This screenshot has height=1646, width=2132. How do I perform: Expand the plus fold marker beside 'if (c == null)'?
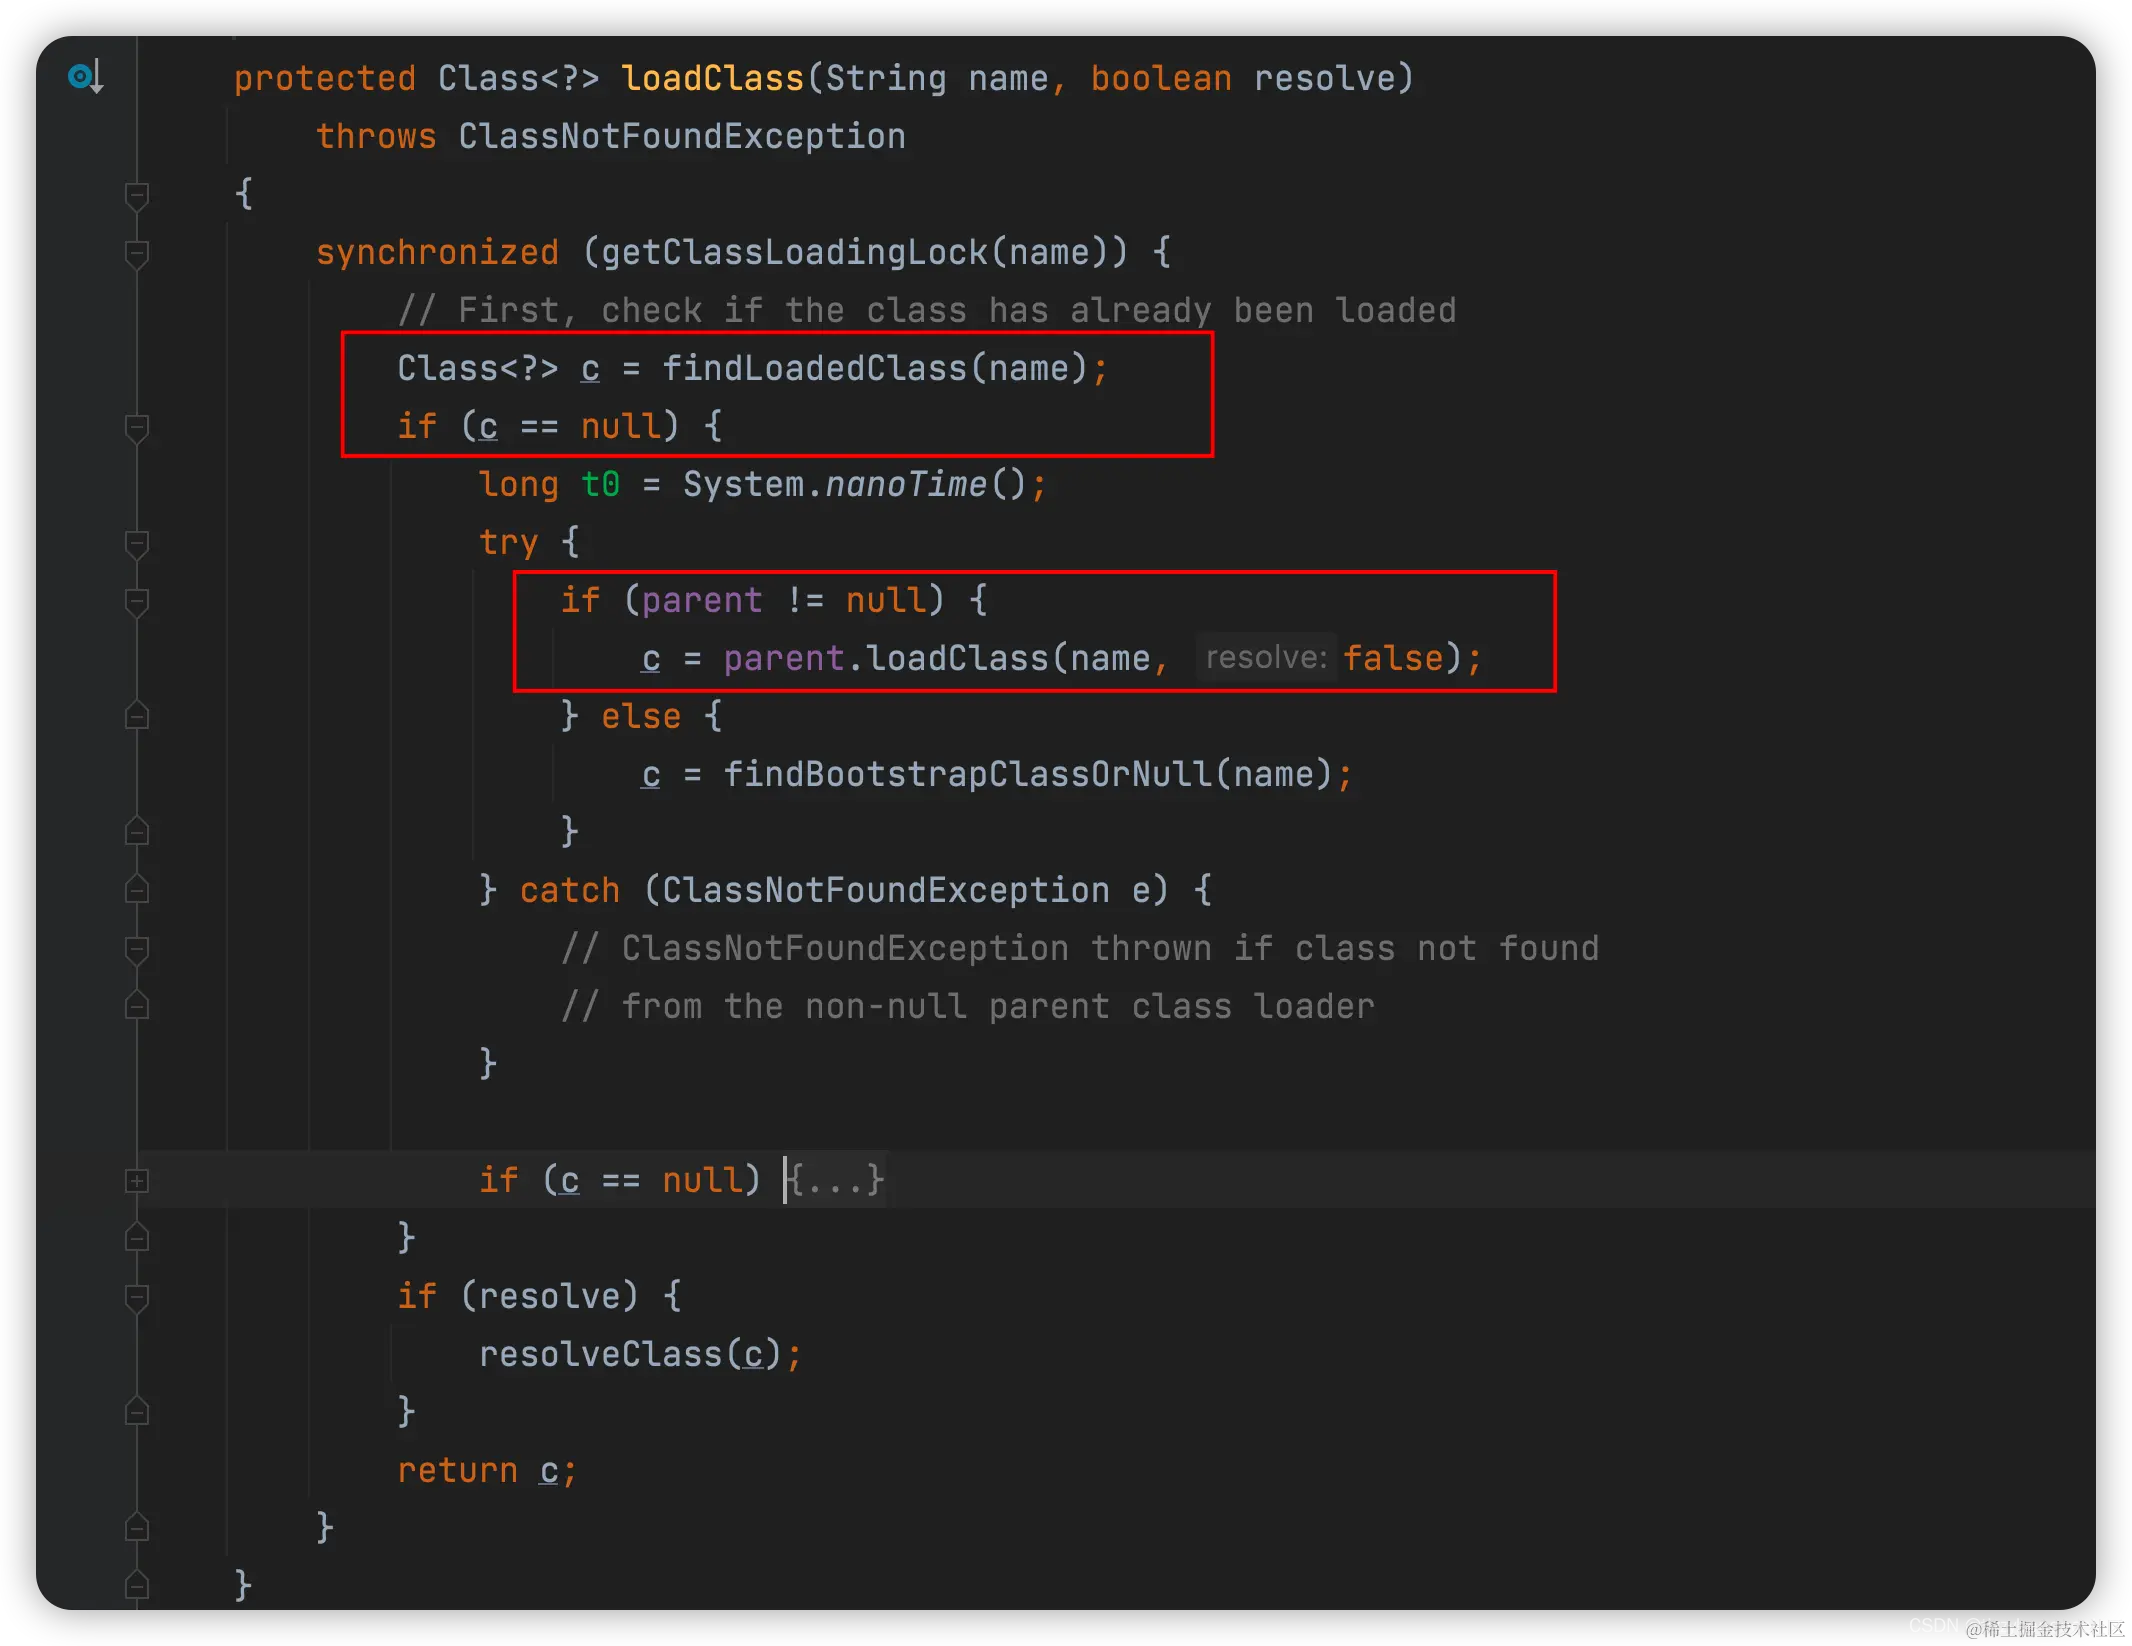point(137,1181)
